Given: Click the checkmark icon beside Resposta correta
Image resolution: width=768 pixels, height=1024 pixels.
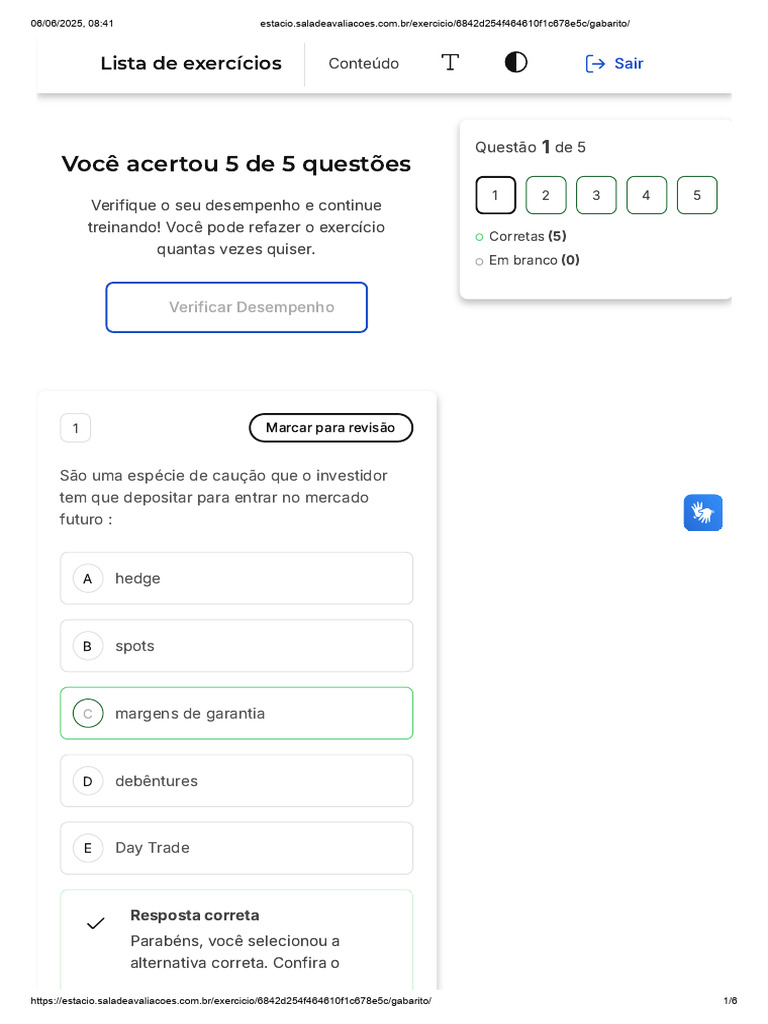Looking at the screenshot, I should click(96, 923).
